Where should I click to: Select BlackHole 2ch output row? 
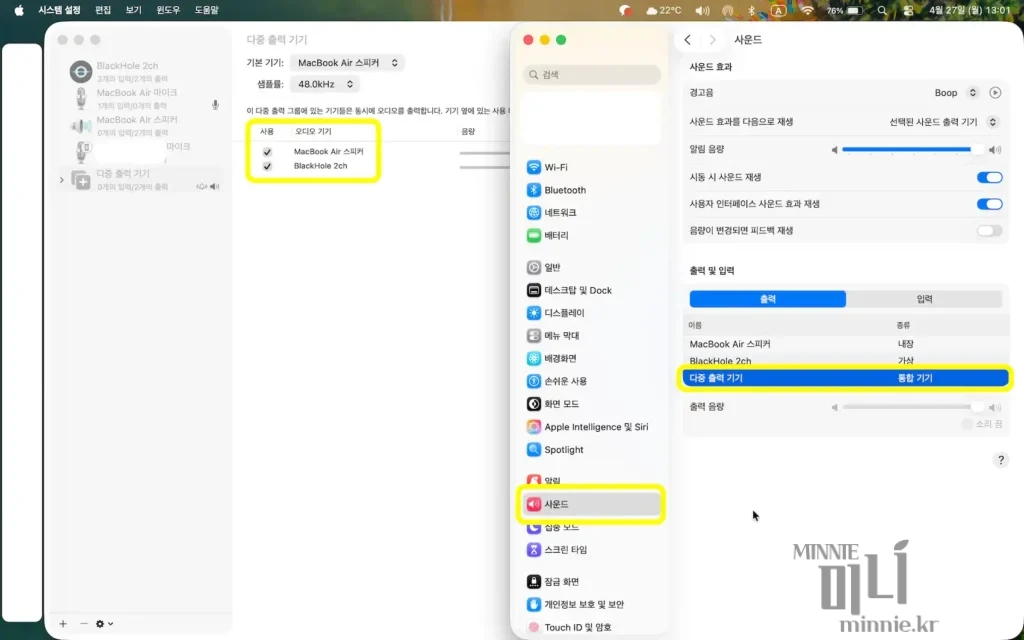(x=846, y=360)
